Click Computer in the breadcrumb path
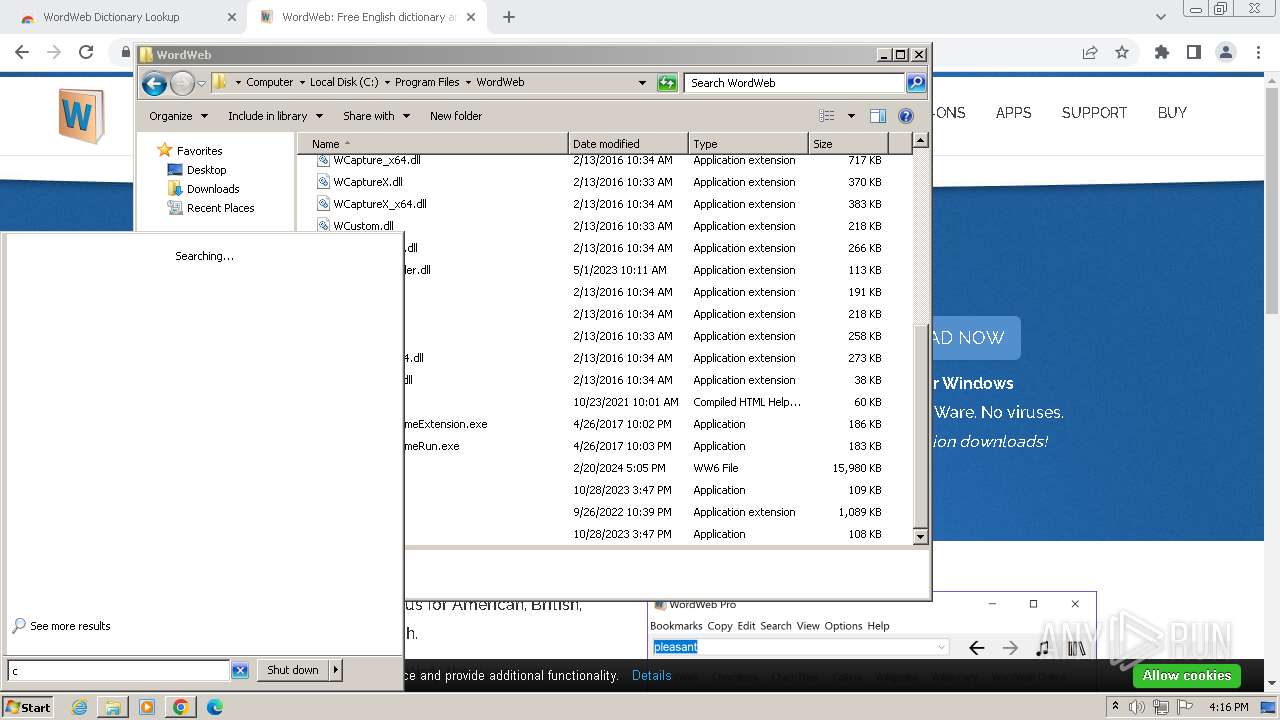 [270, 83]
